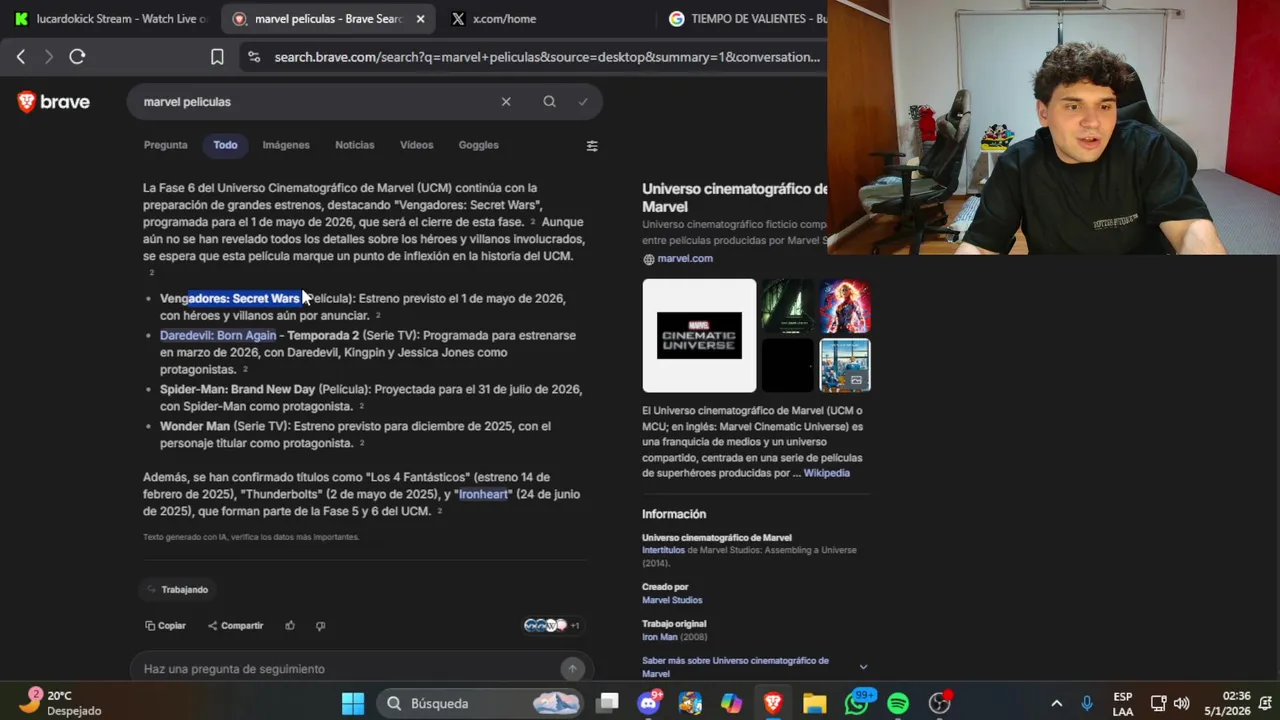Screen dimensions: 1280x720
Task: Like the AI answer with thumbs up
Action: click(290, 626)
